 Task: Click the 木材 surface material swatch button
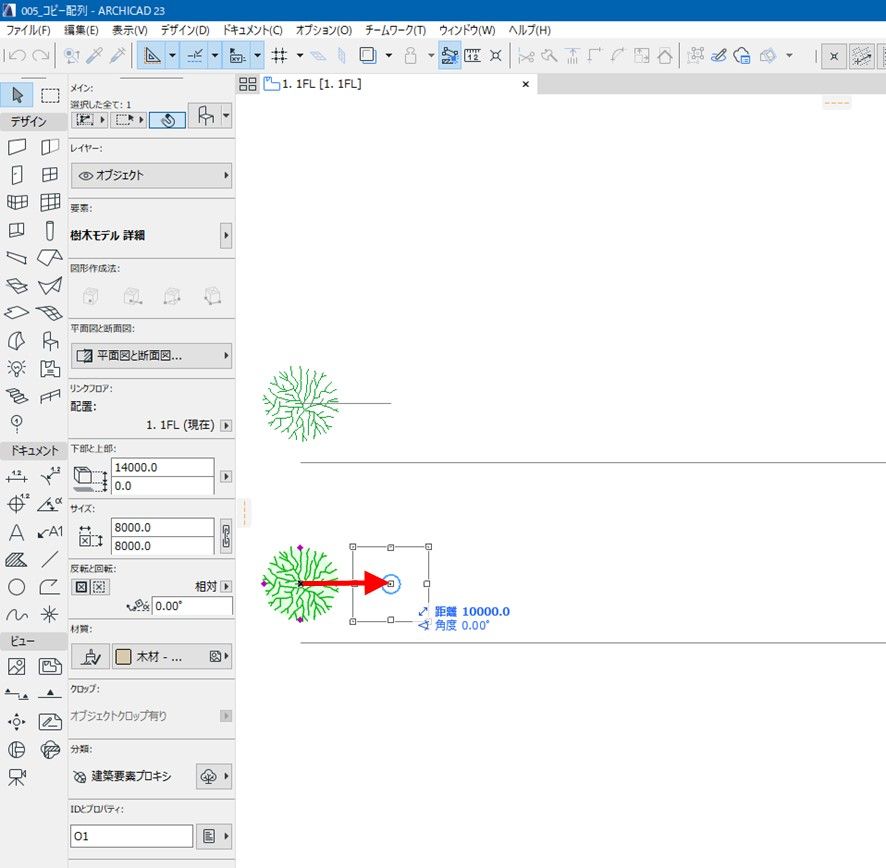coord(172,656)
